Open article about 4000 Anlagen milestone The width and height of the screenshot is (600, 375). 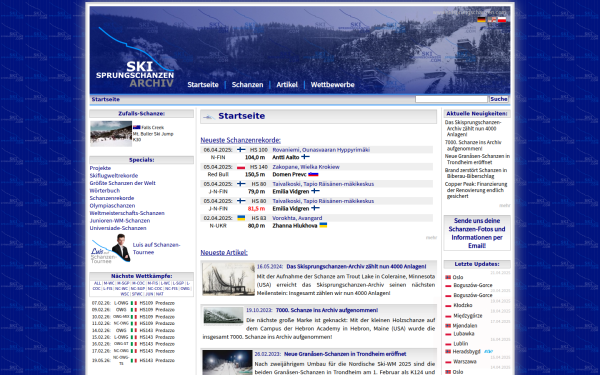pyautogui.click(x=356, y=266)
